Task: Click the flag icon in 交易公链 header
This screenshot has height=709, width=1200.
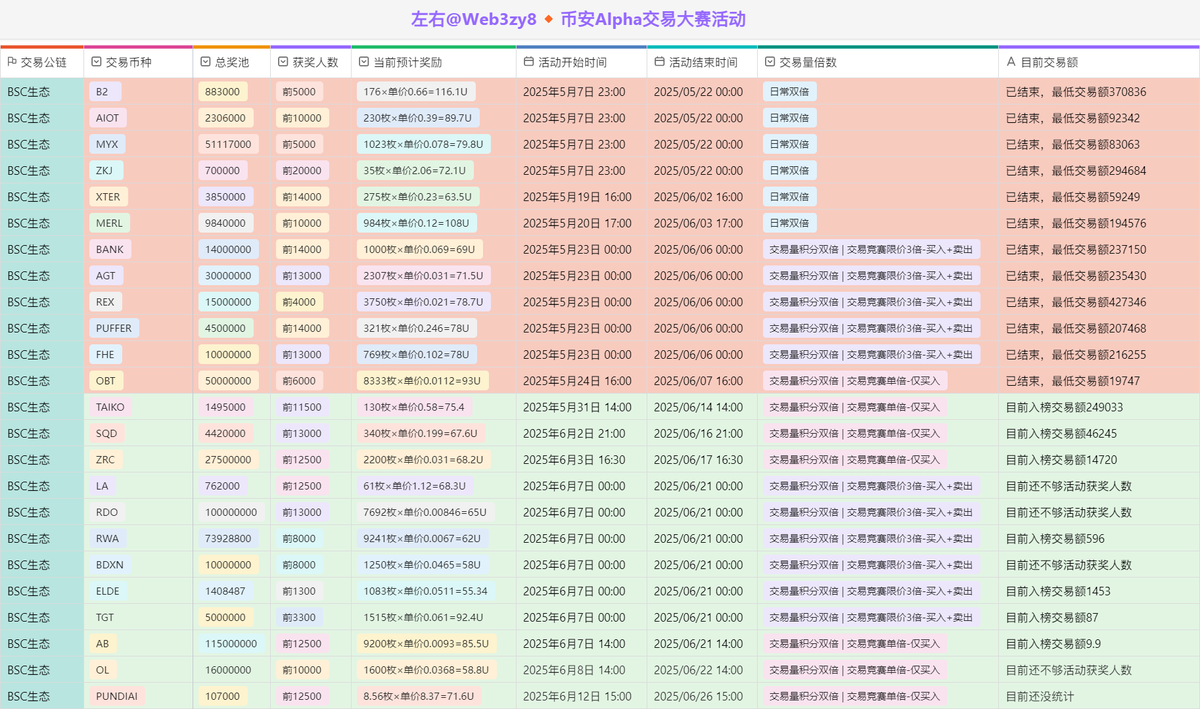Action: 12,62
